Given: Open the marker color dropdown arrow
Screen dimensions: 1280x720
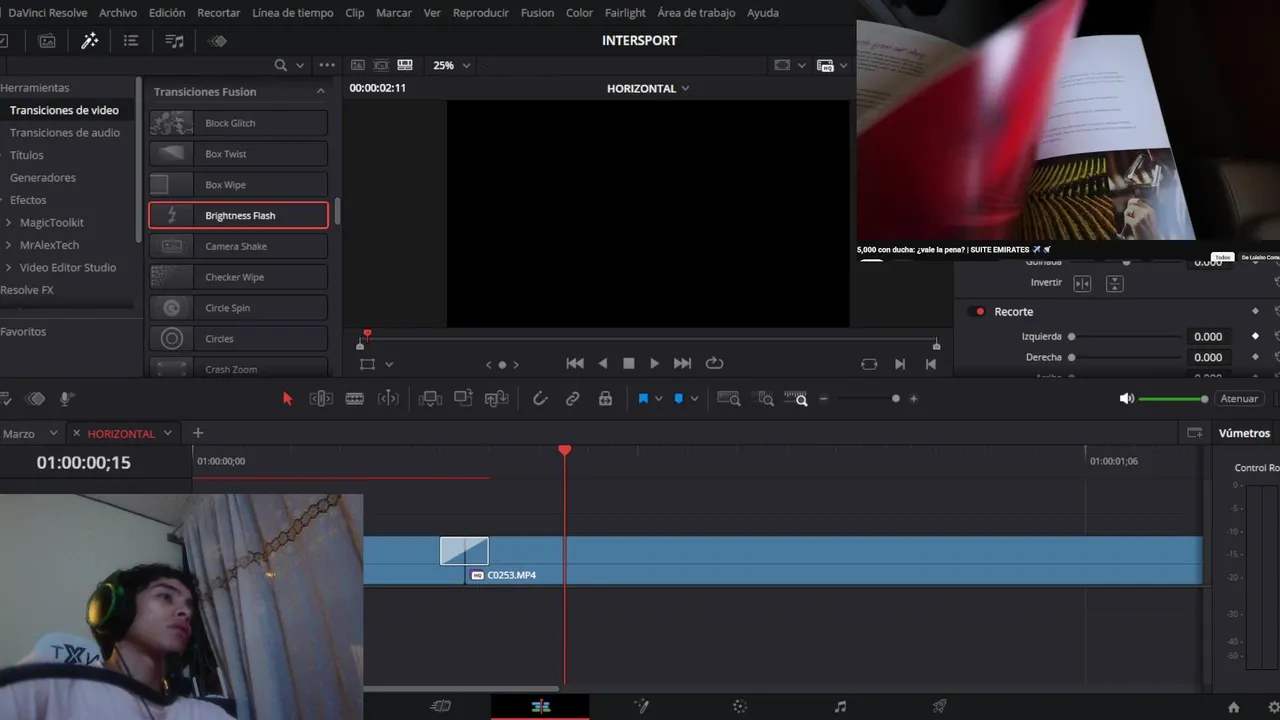Looking at the screenshot, I should point(694,399).
